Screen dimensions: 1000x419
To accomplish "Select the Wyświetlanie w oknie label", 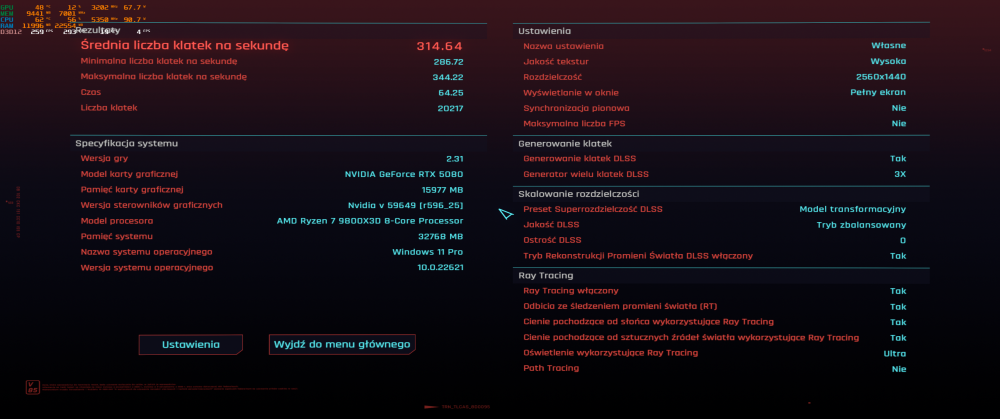I will 571,92.
